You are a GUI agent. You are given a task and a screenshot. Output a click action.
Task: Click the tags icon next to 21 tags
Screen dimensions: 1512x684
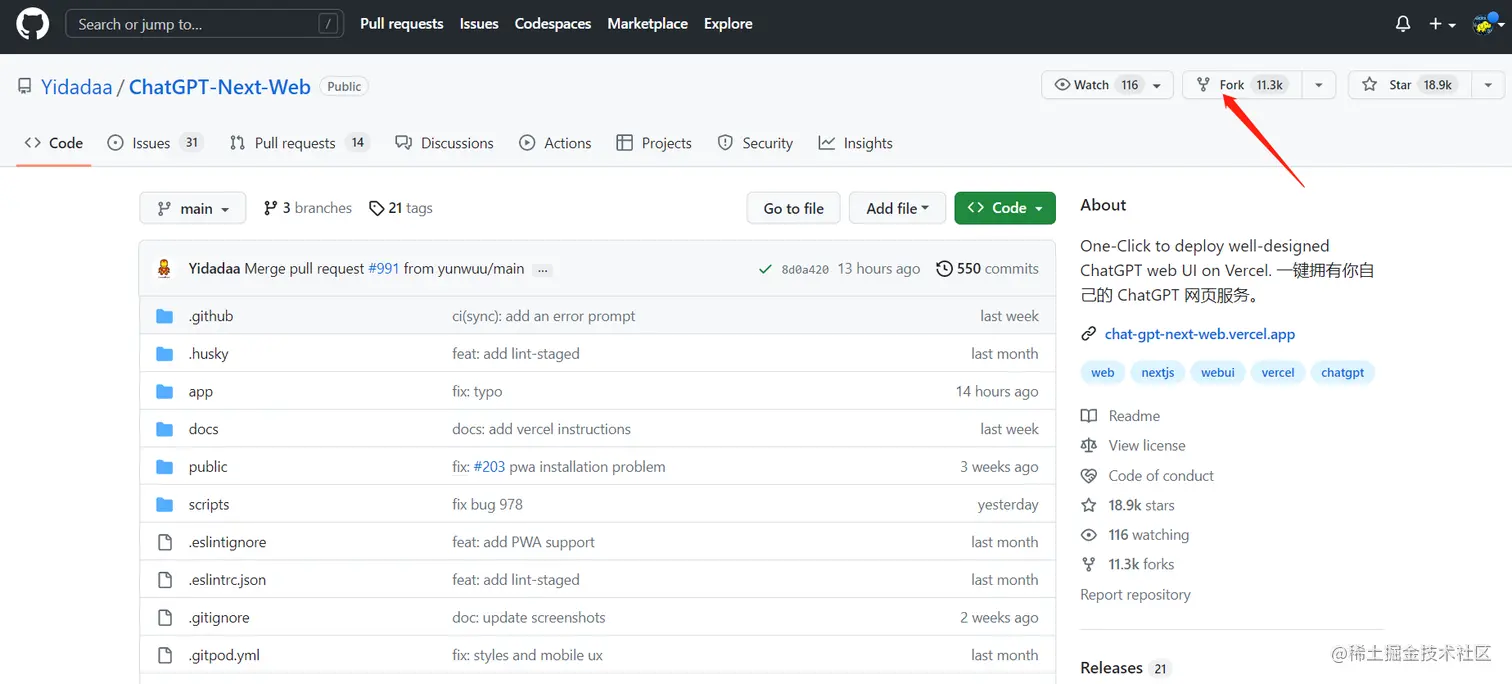click(x=377, y=207)
